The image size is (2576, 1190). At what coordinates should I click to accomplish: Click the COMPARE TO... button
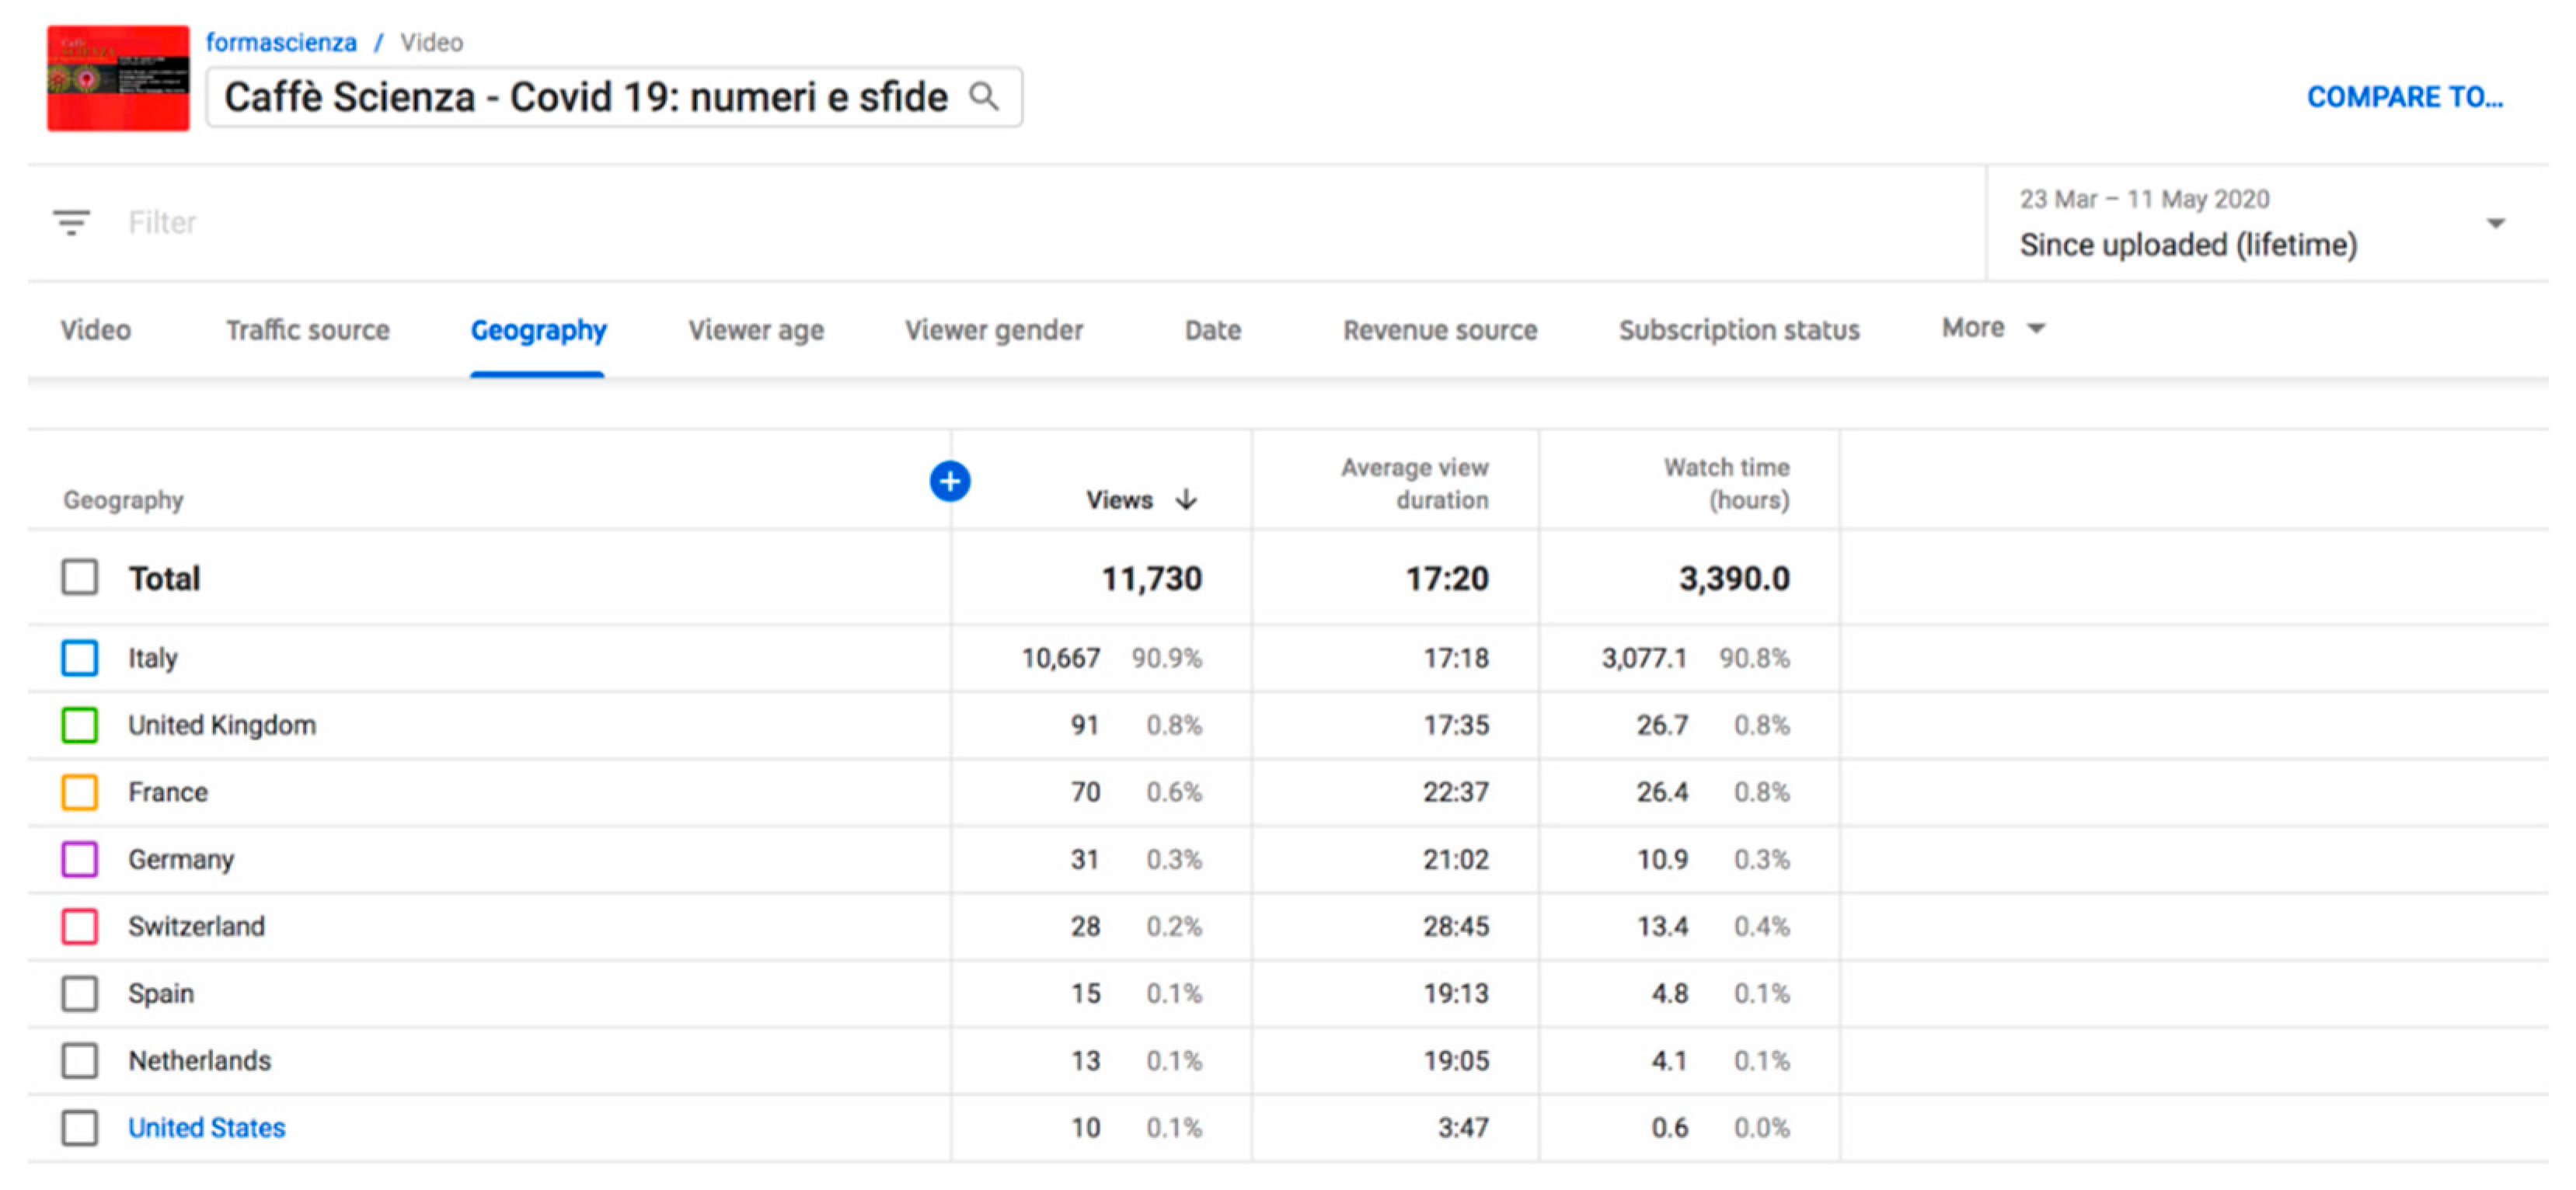2404,97
